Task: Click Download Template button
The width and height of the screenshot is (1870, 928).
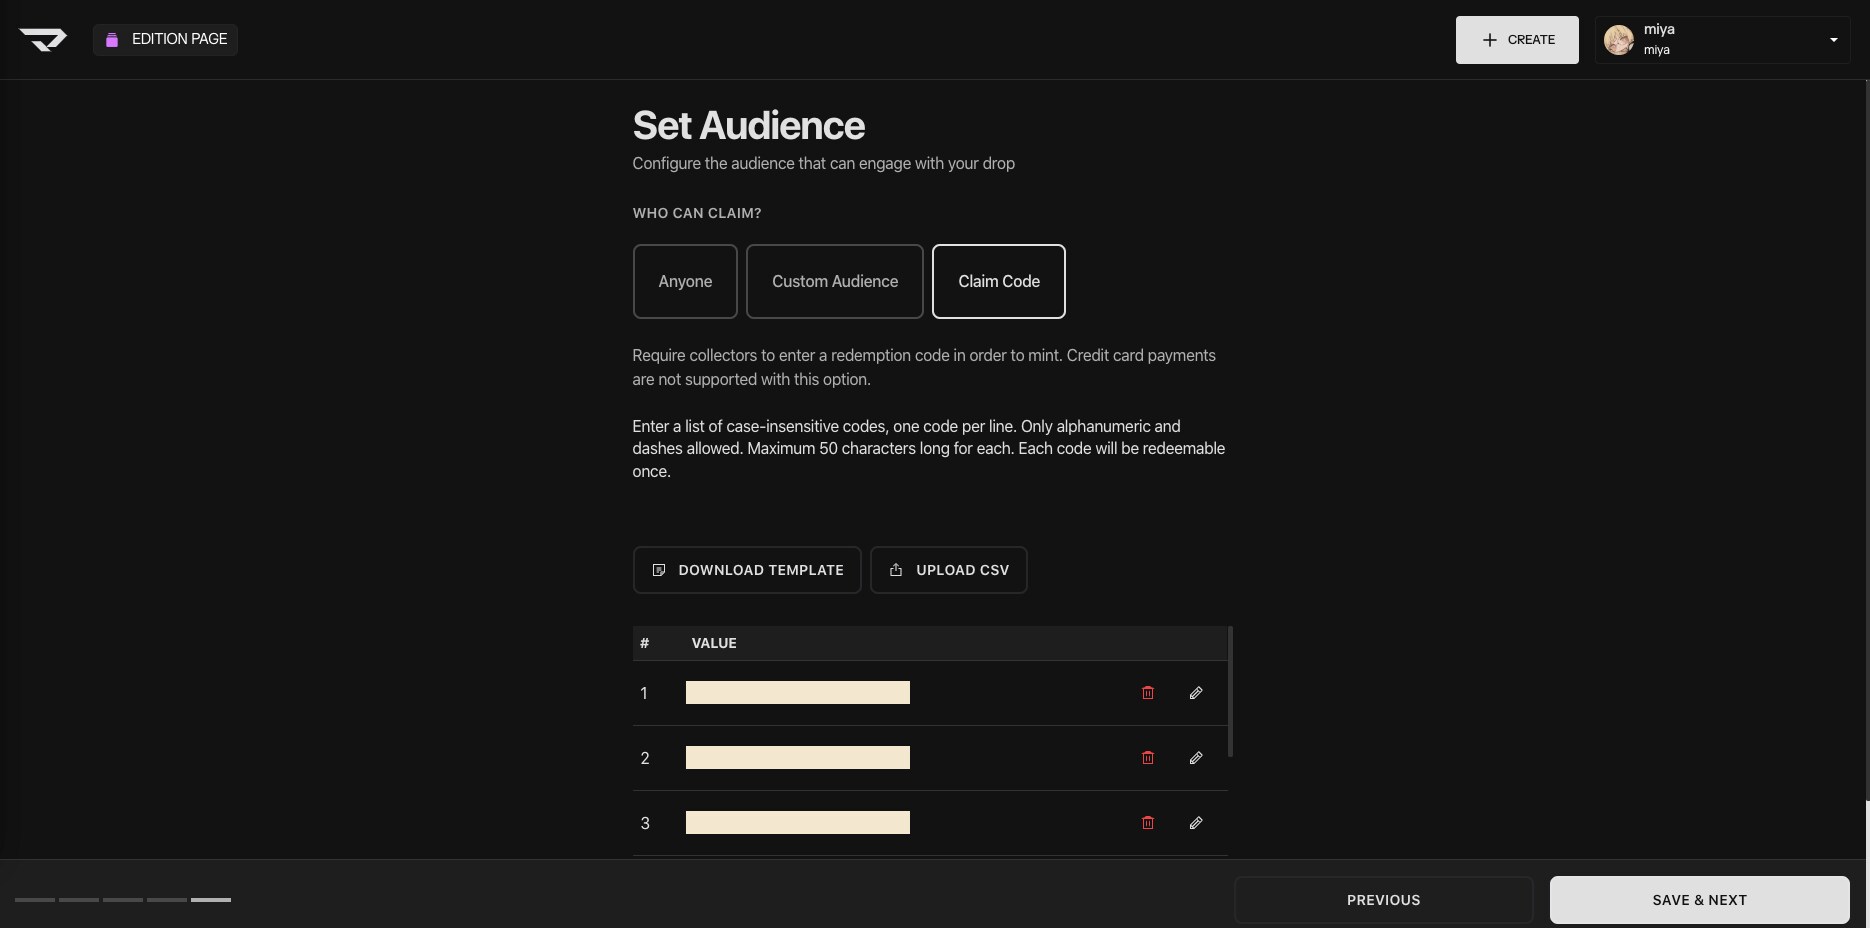Action: coord(747,570)
